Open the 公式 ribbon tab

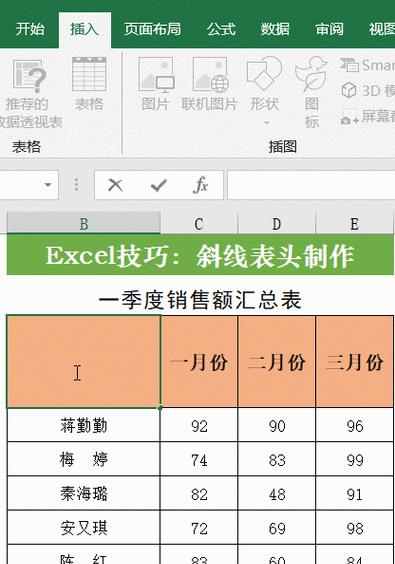[221, 29]
